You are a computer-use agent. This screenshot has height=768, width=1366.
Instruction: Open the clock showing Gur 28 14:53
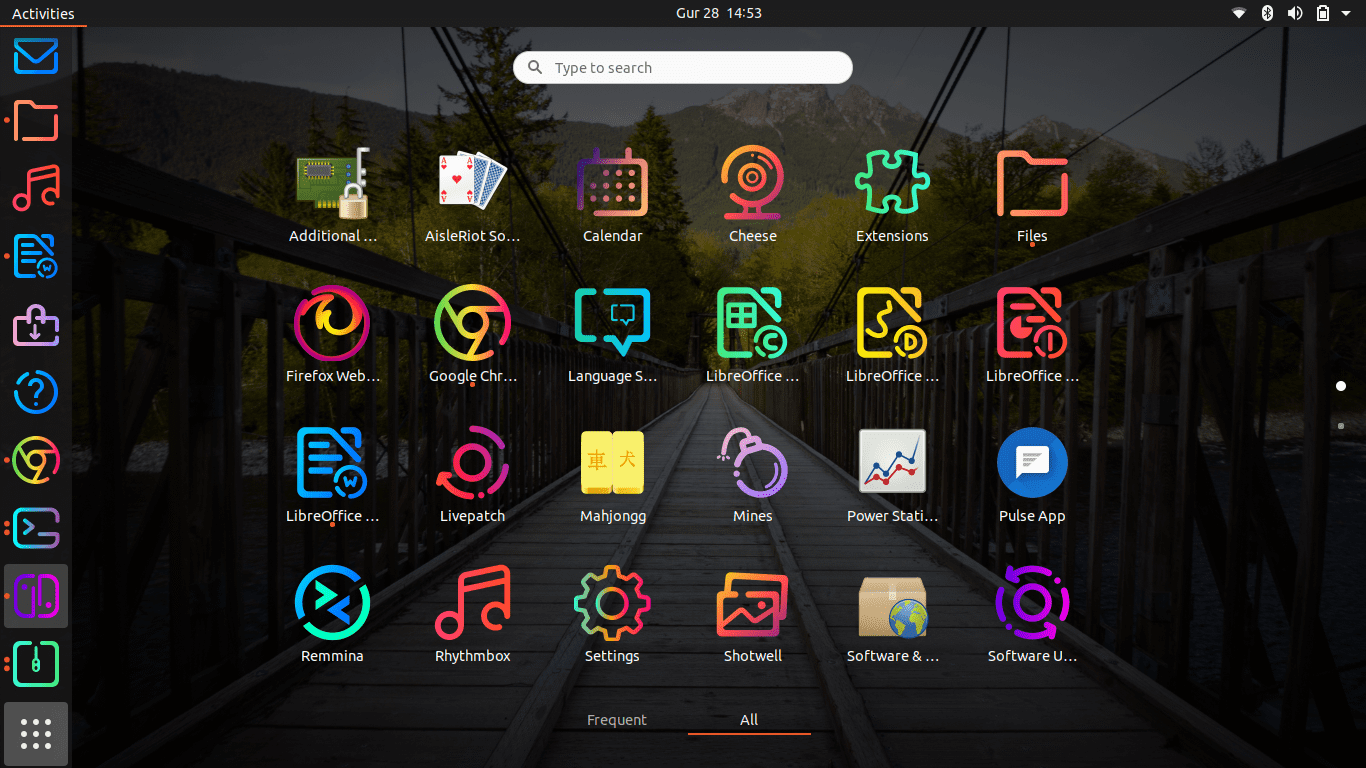[719, 13]
